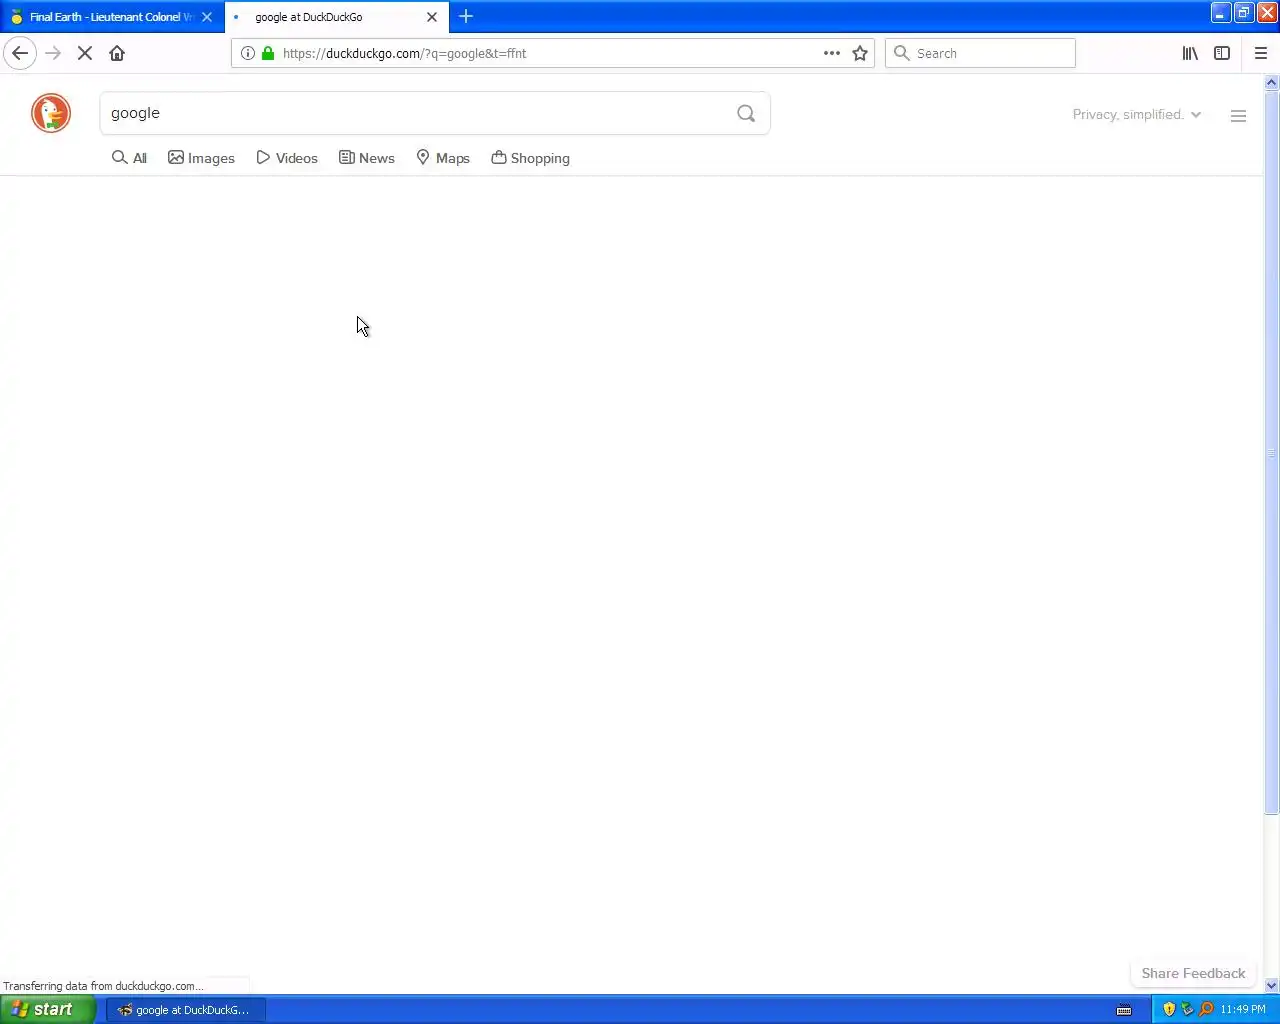Minimize the Firefox window
Image resolution: width=1280 pixels, height=1024 pixels.
[x=1221, y=13]
